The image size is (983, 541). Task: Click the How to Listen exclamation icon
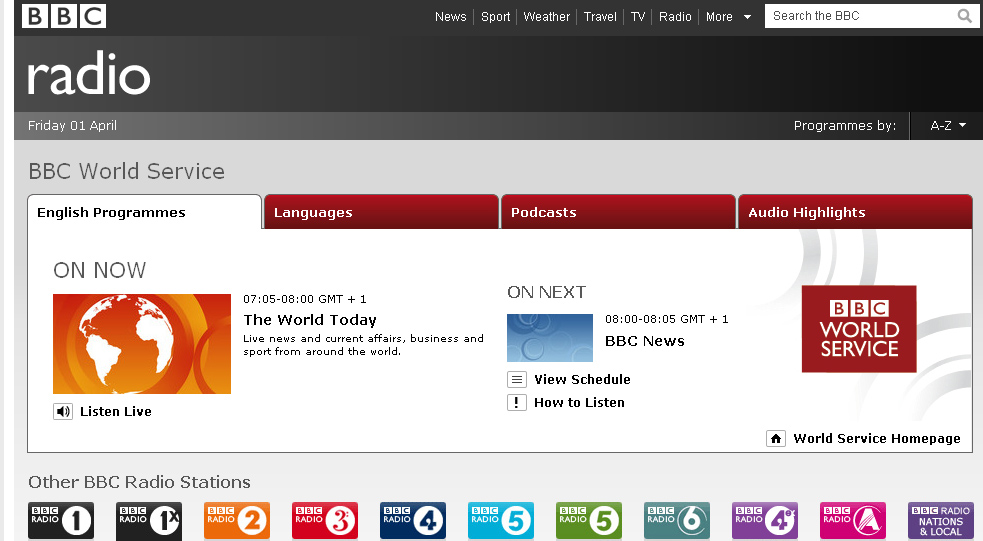pos(517,402)
